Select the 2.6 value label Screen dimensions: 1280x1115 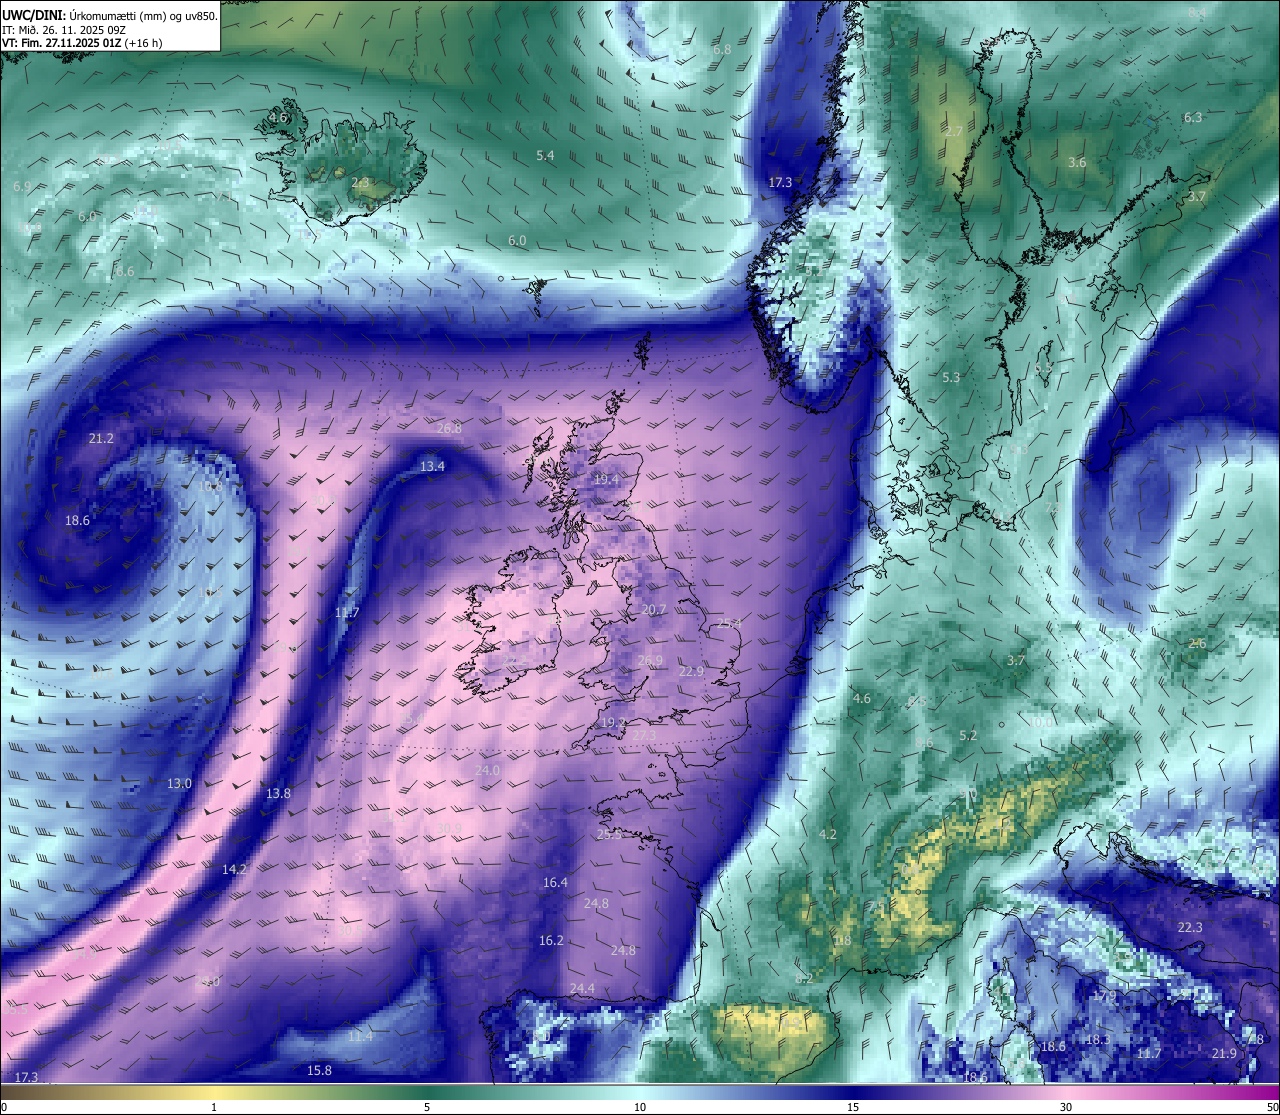tap(1197, 644)
